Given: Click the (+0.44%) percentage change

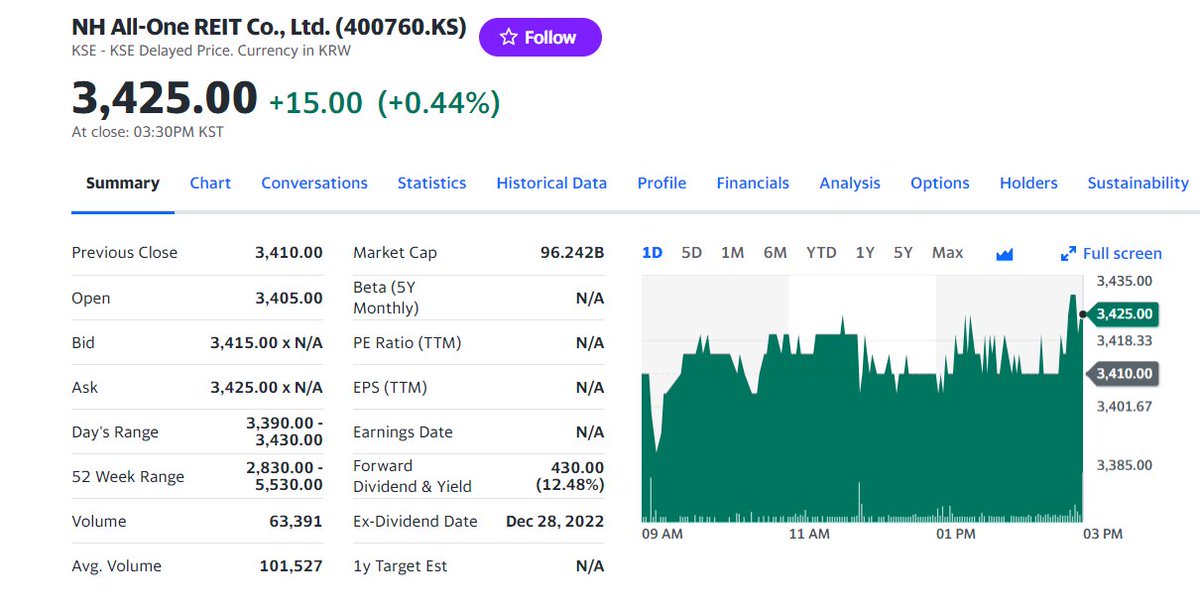Looking at the screenshot, I should point(438,102).
